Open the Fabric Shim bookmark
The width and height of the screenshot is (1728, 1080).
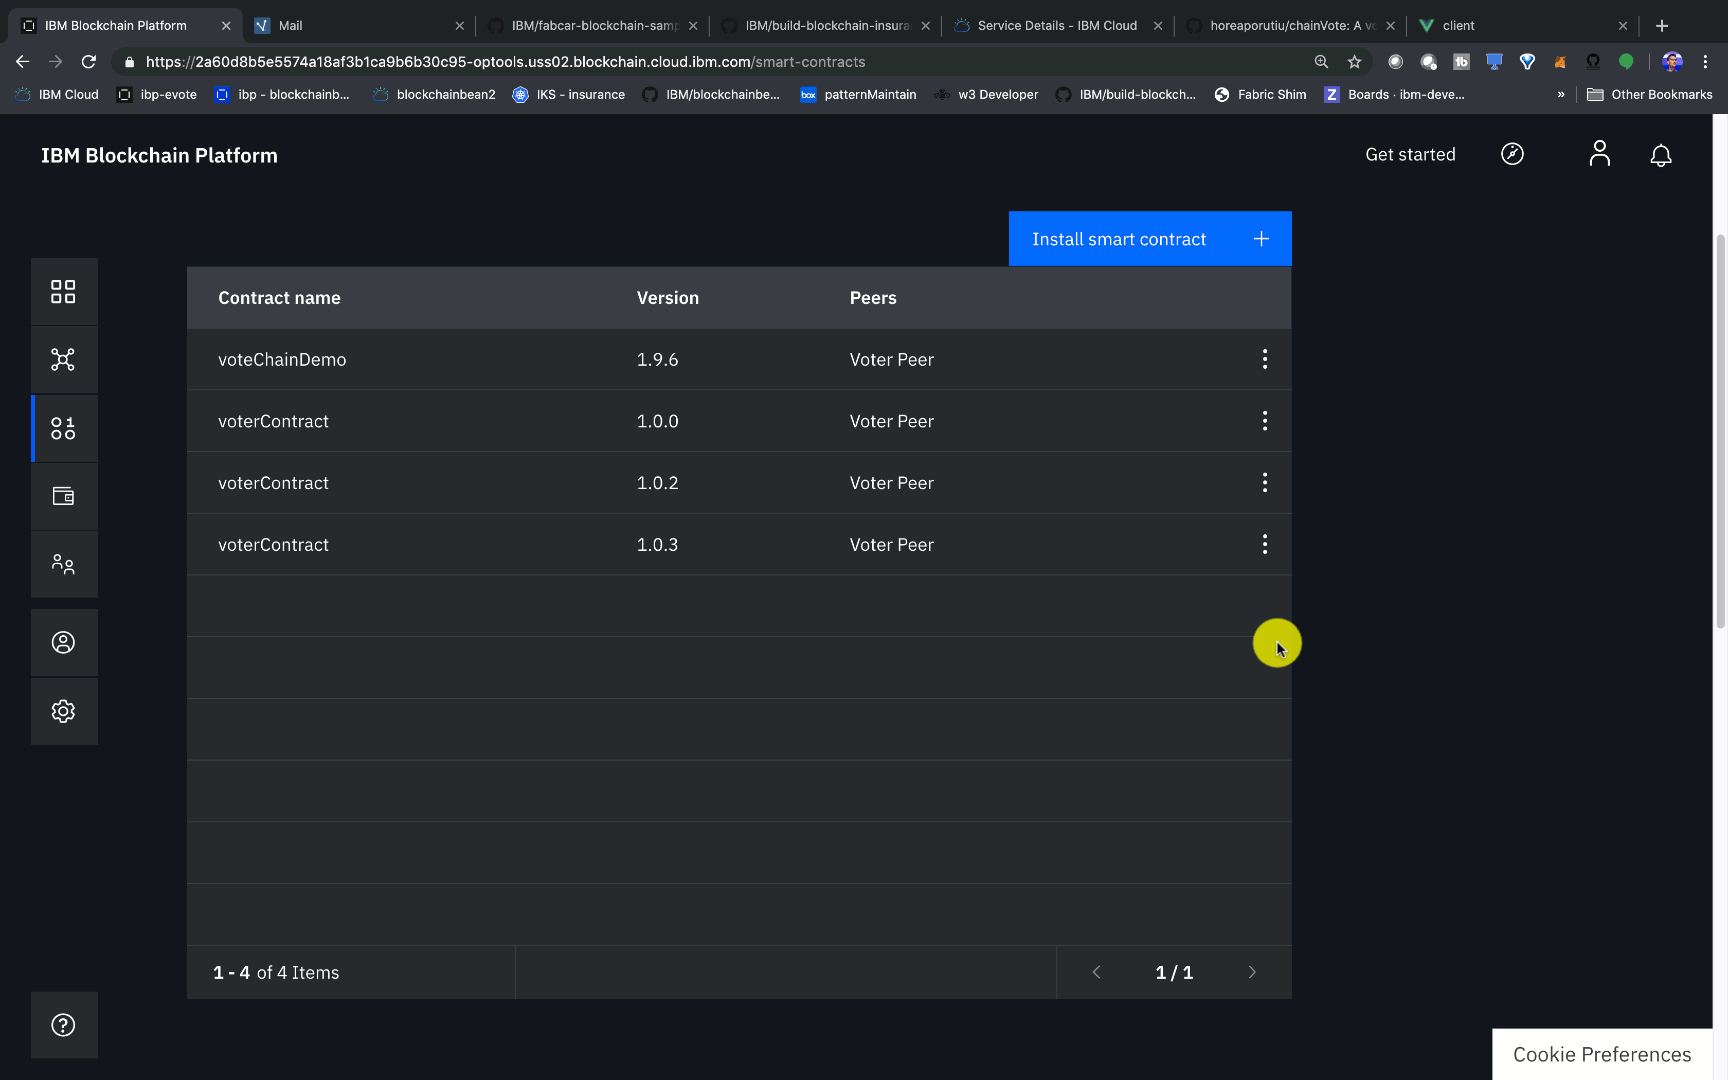coord(1260,94)
